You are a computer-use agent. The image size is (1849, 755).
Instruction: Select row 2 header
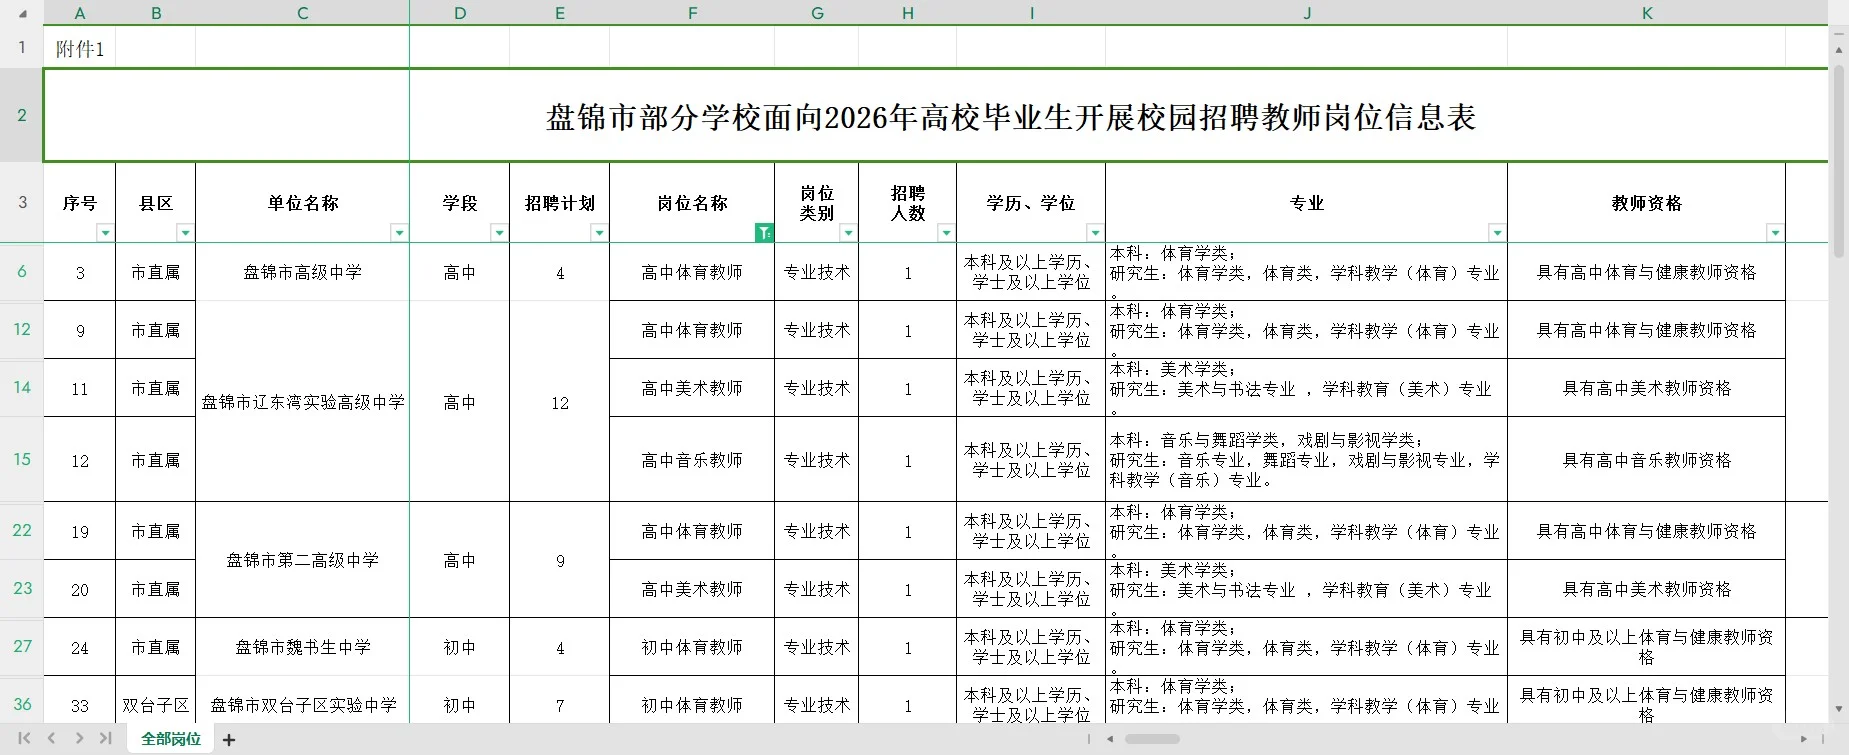click(x=21, y=115)
